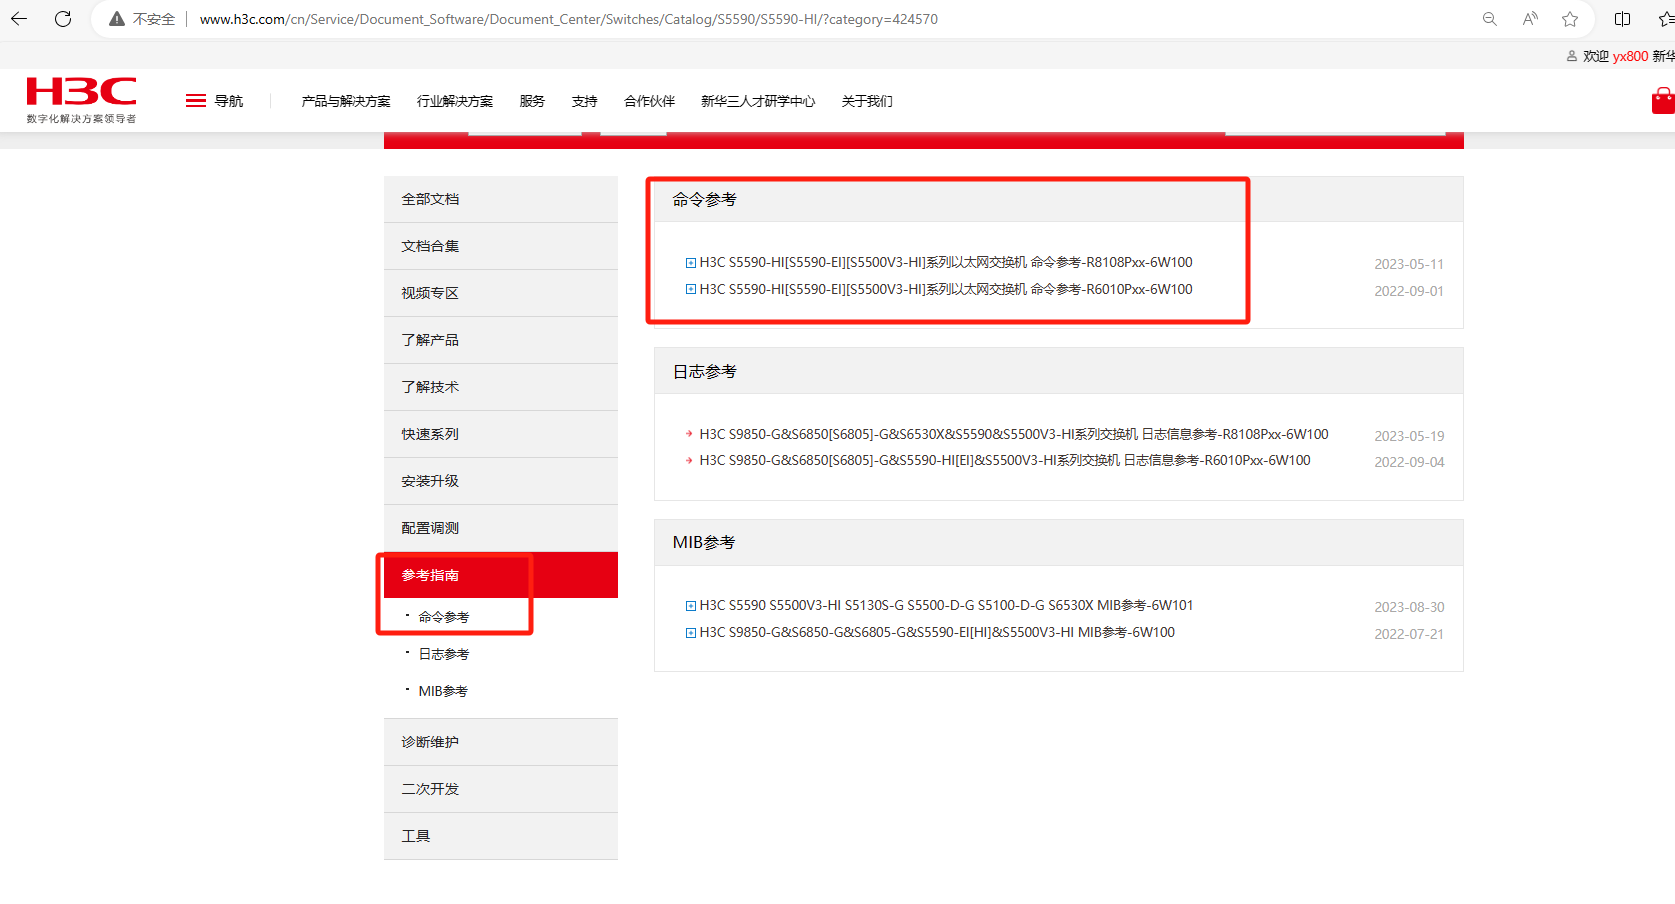Expand the MIB参考-6W101 entry plus icon

(x=690, y=606)
